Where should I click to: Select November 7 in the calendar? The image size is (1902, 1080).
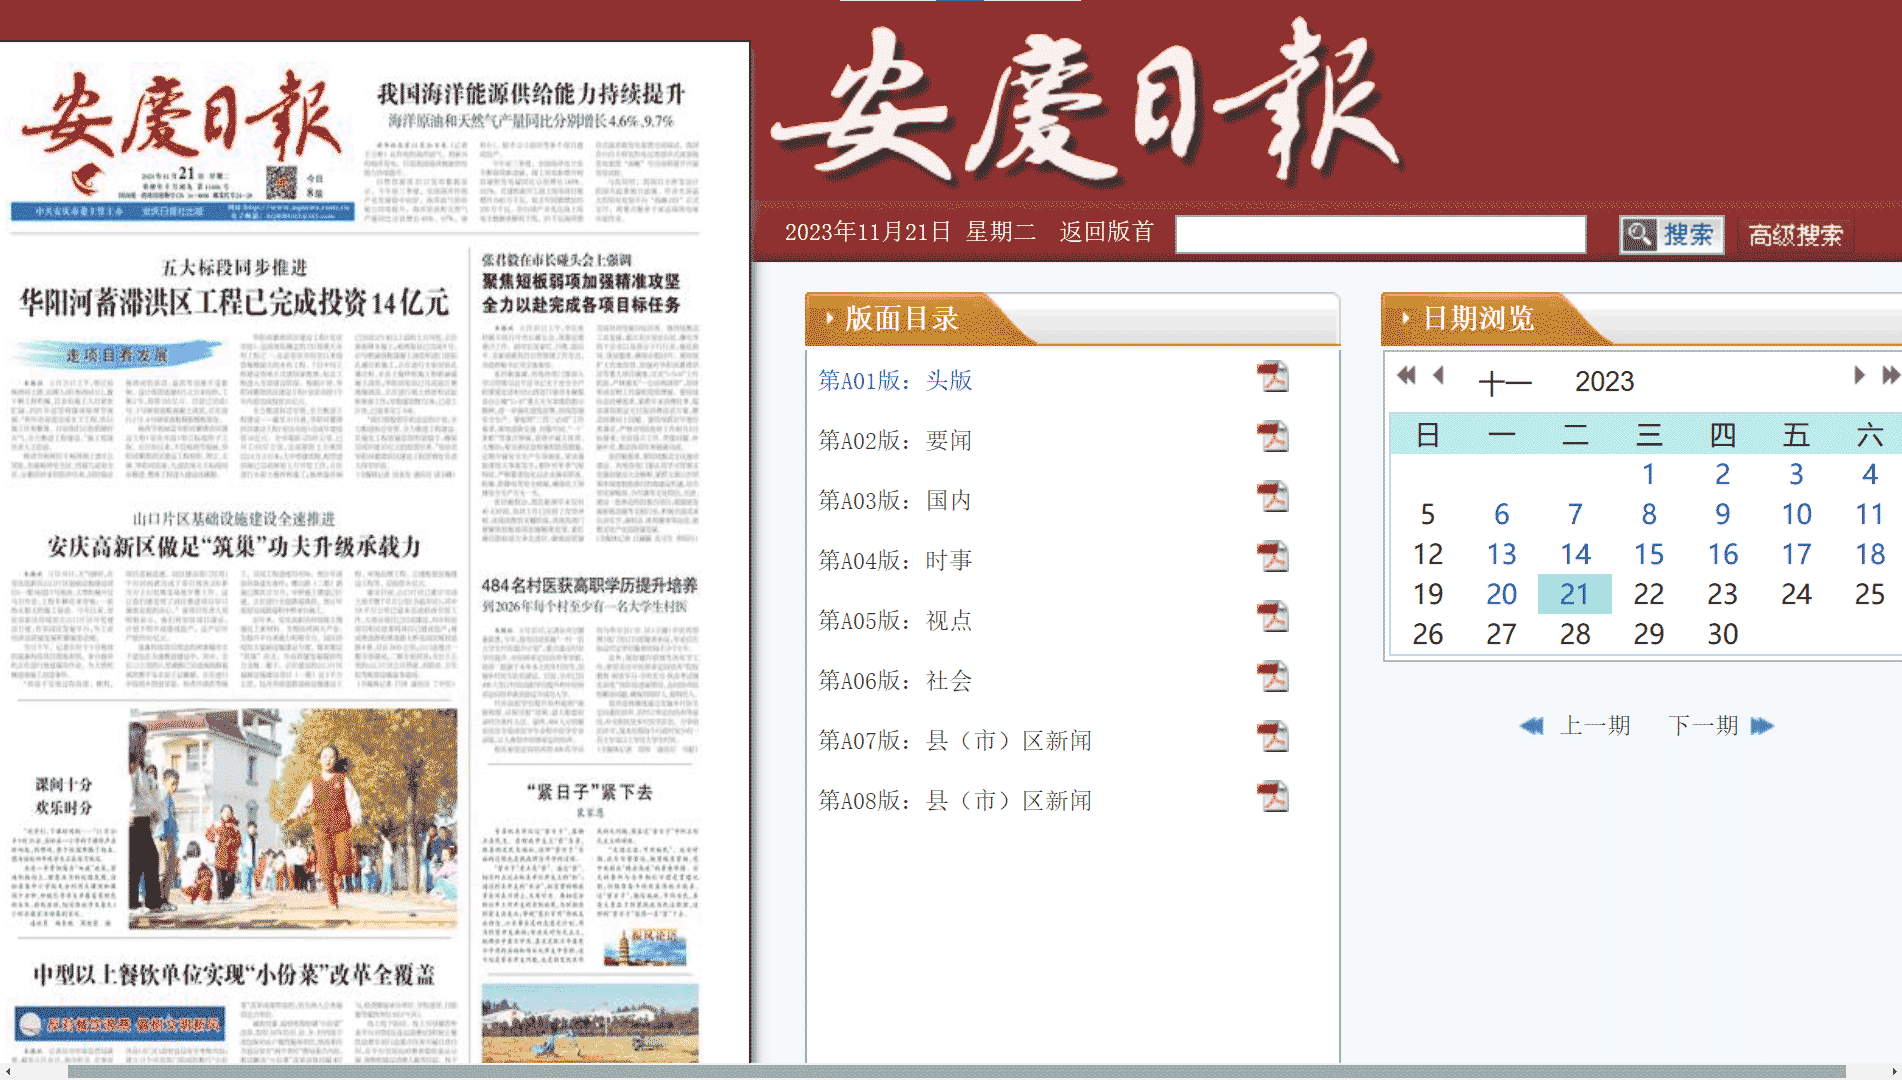click(x=1575, y=514)
